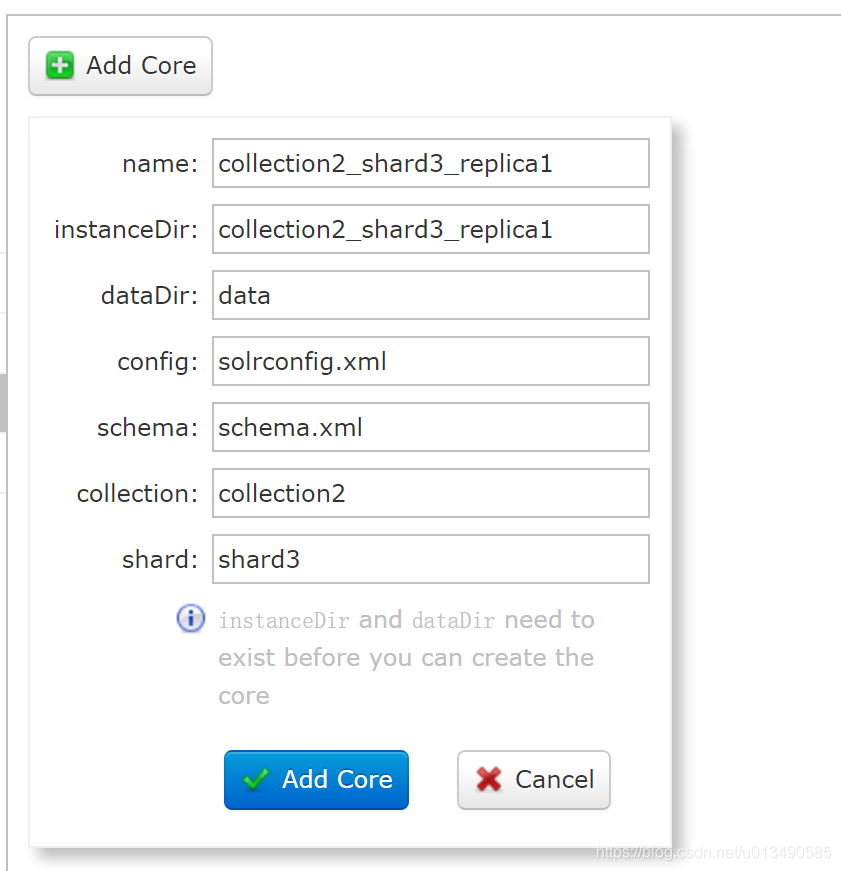Select the config field showing solrconfig.xml
The width and height of the screenshot is (841, 871).
pyautogui.click(x=430, y=361)
